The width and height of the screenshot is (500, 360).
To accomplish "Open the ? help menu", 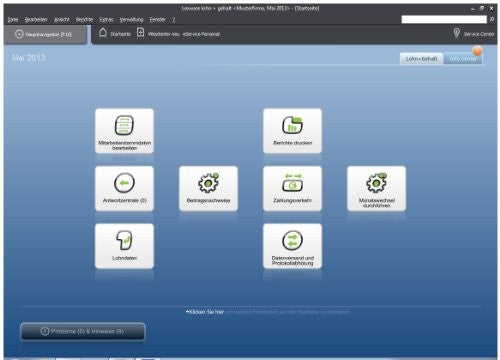I will tap(173, 20).
